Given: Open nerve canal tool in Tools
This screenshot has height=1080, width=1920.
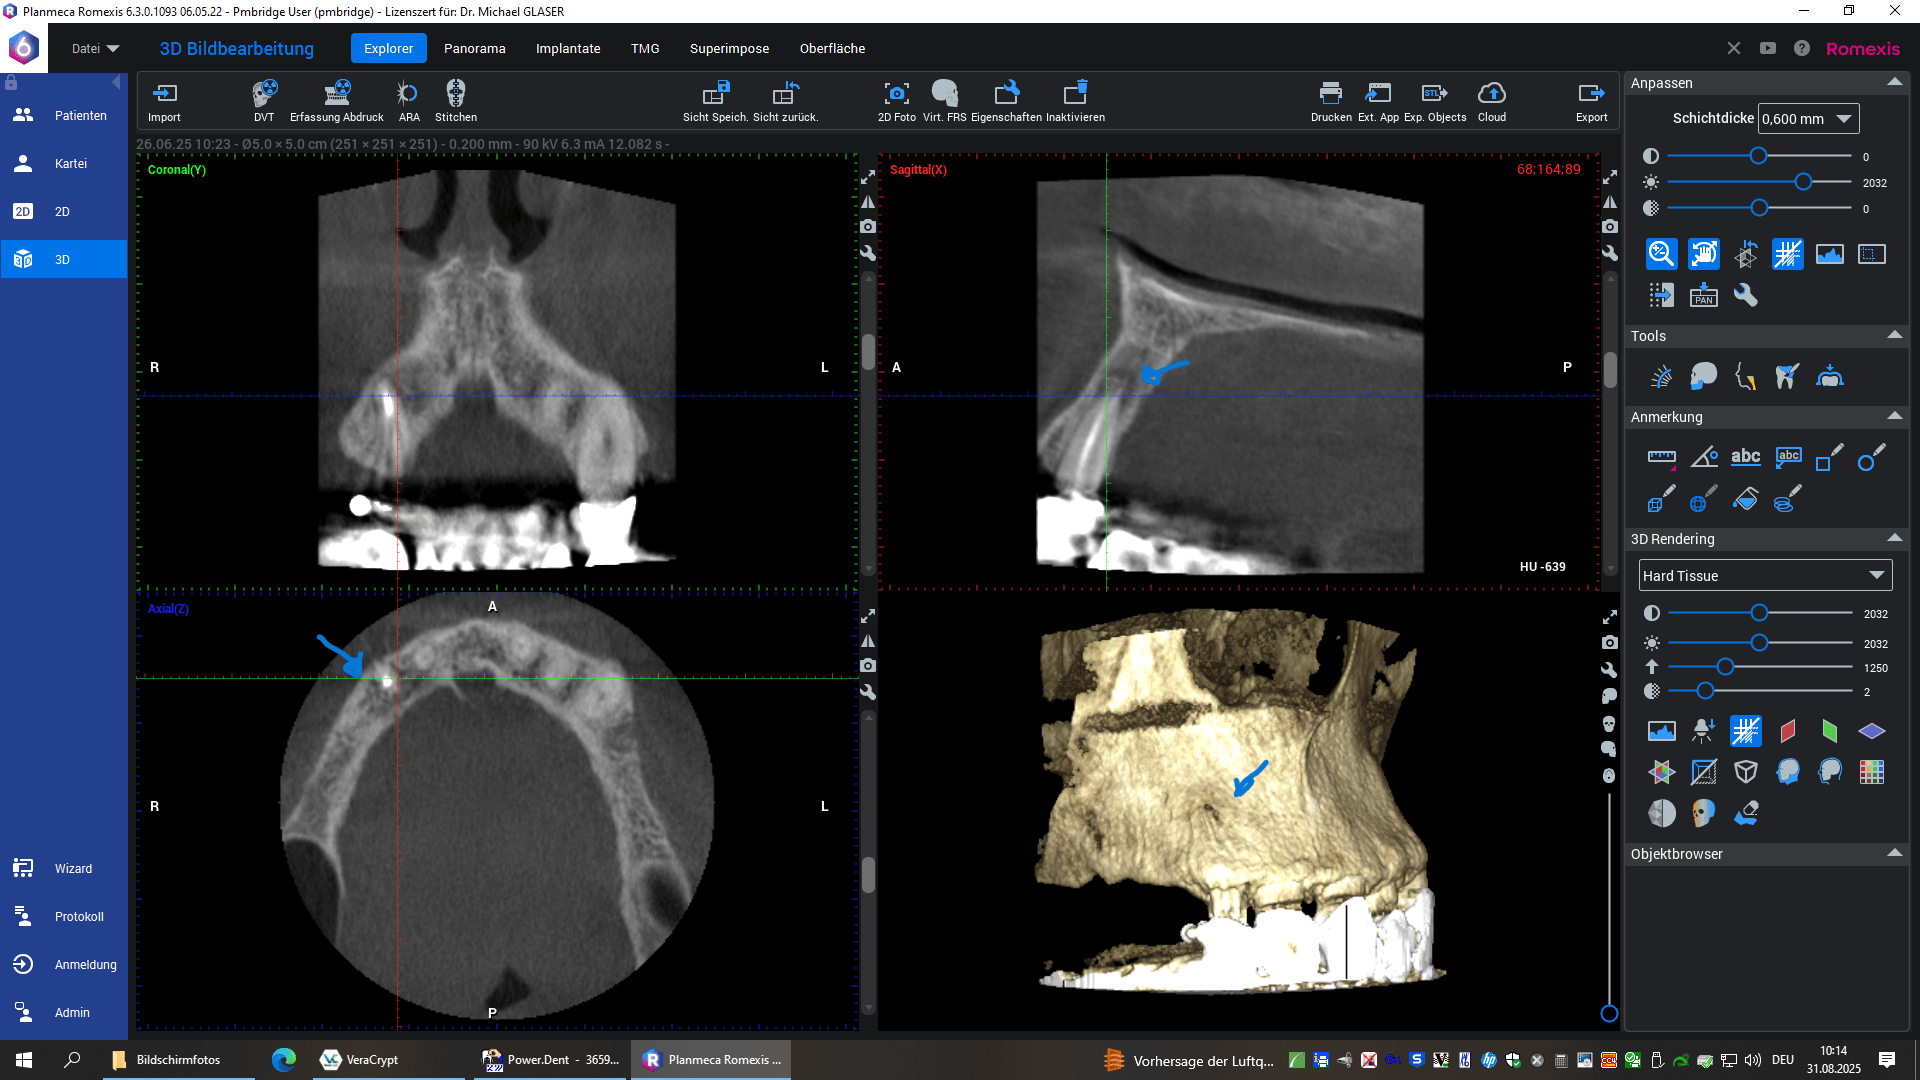Looking at the screenshot, I should (x=1661, y=377).
